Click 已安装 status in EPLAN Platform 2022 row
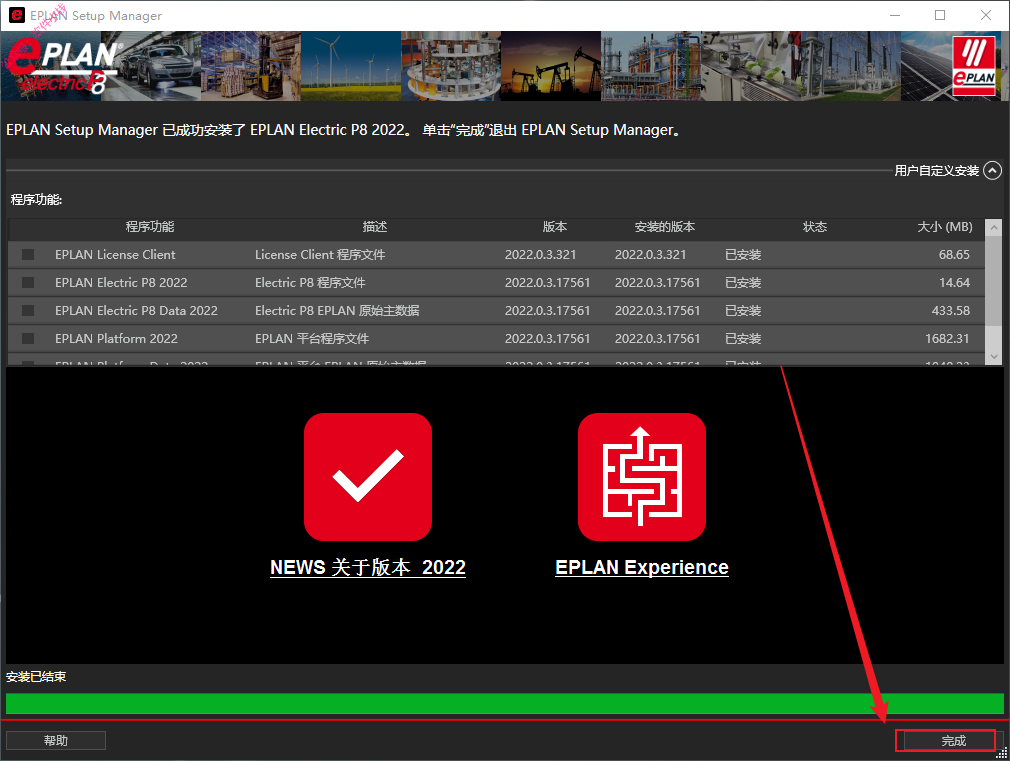The height and width of the screenshot is (761, 1010). [x=743, y=338]
